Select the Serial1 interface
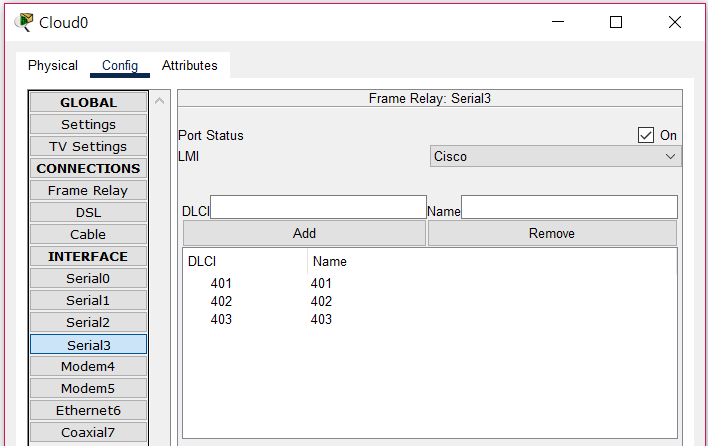 (88, 301)
